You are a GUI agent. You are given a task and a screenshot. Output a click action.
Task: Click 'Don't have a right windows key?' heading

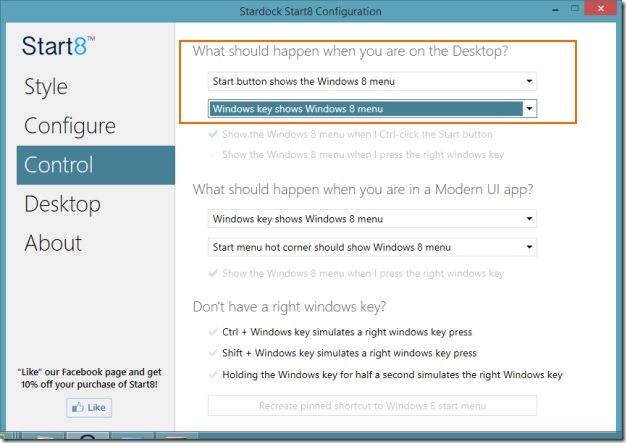[289, 307]
